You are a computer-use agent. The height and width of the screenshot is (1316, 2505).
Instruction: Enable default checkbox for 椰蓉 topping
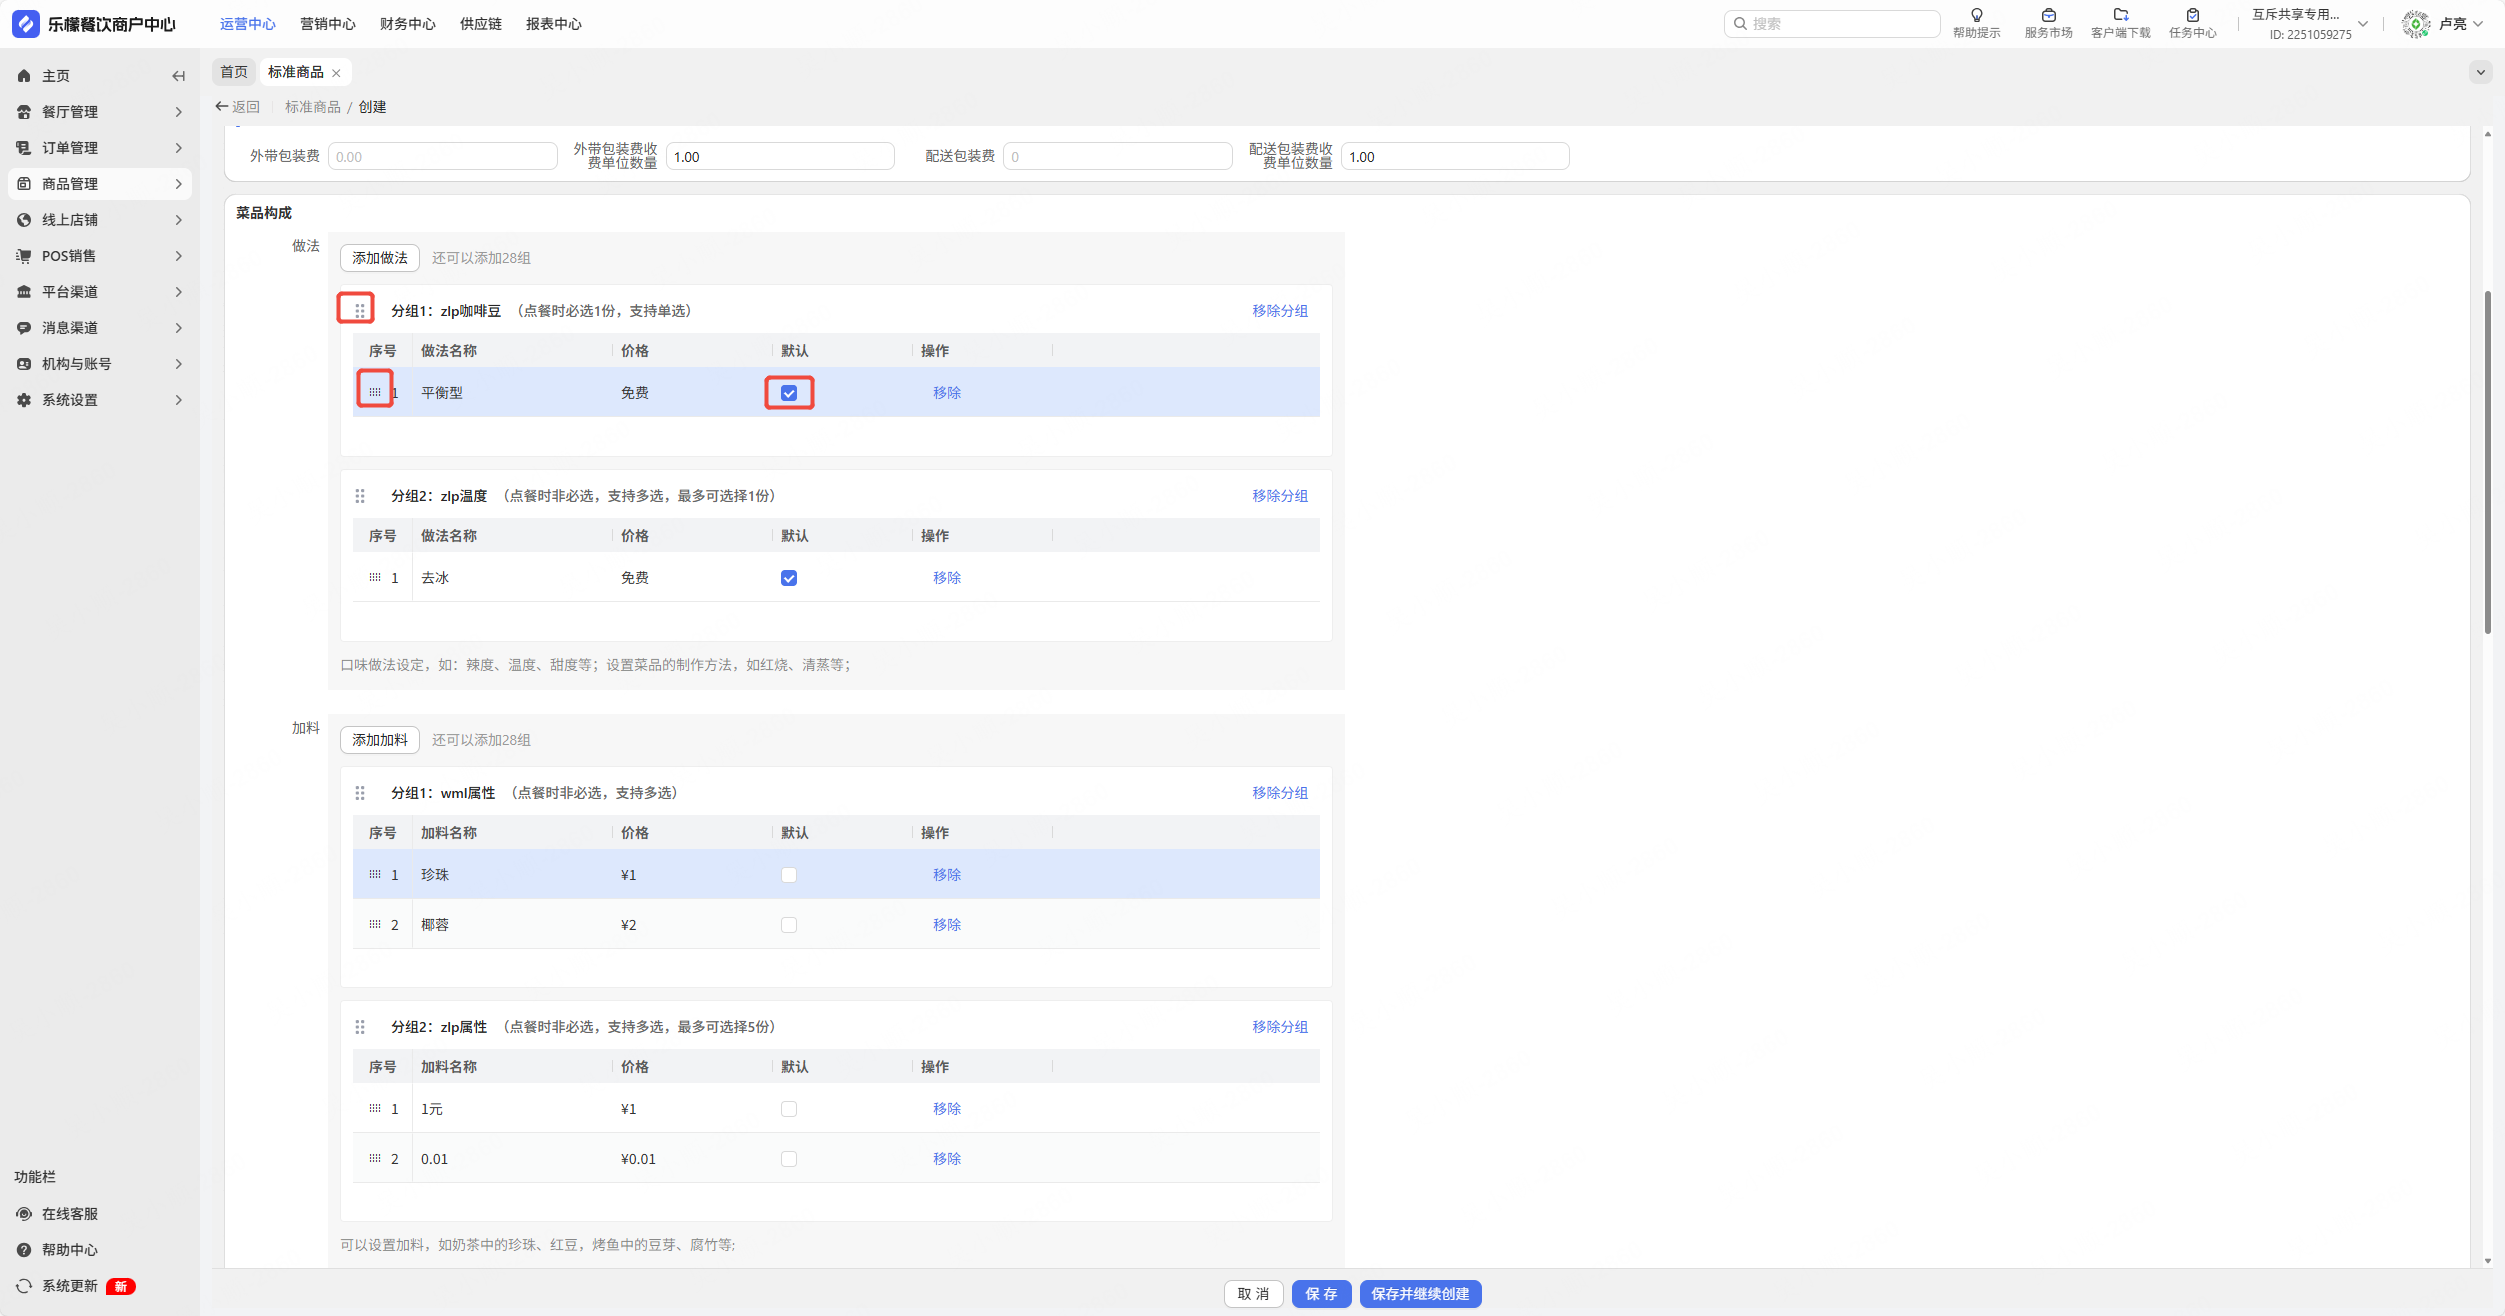[x=789, y=925]
